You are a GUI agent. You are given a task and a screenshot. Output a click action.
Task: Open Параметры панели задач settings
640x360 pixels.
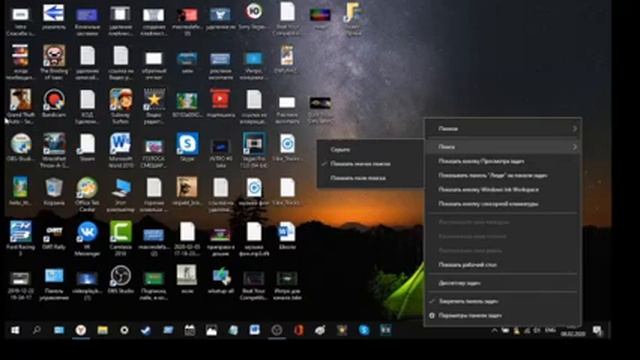503,316
